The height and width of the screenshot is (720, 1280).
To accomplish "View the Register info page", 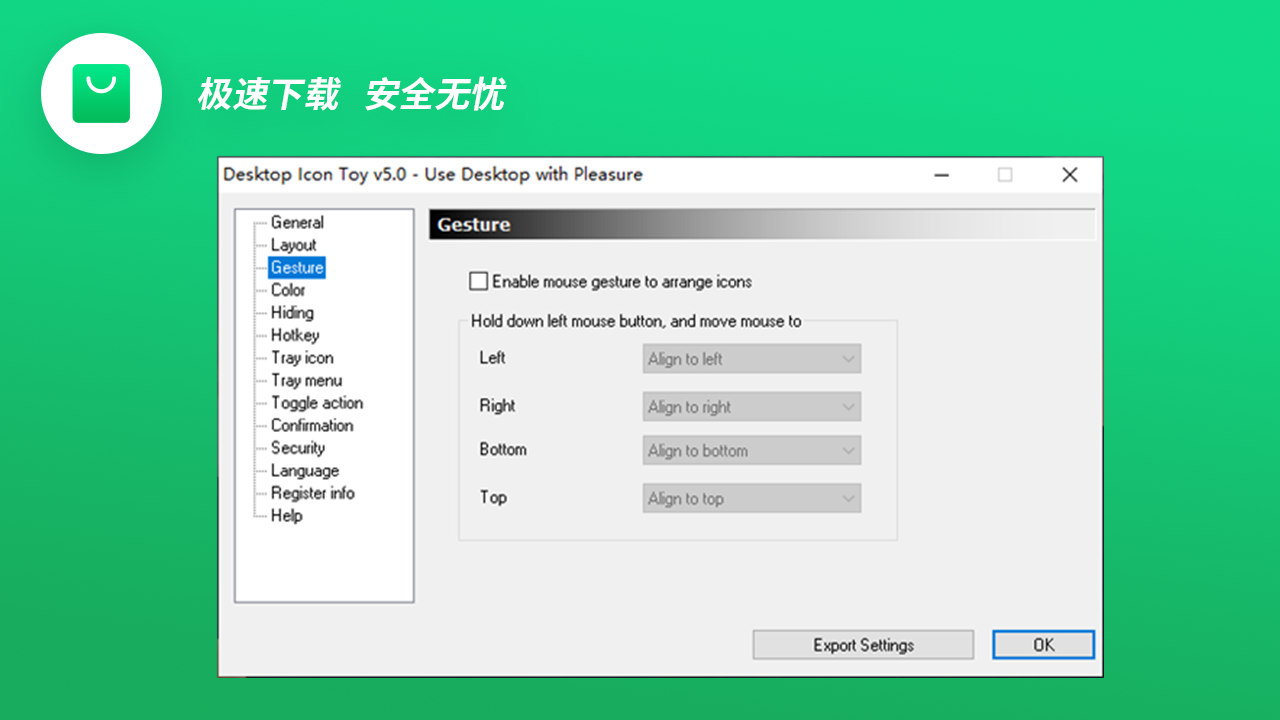I will click(311, 492).
